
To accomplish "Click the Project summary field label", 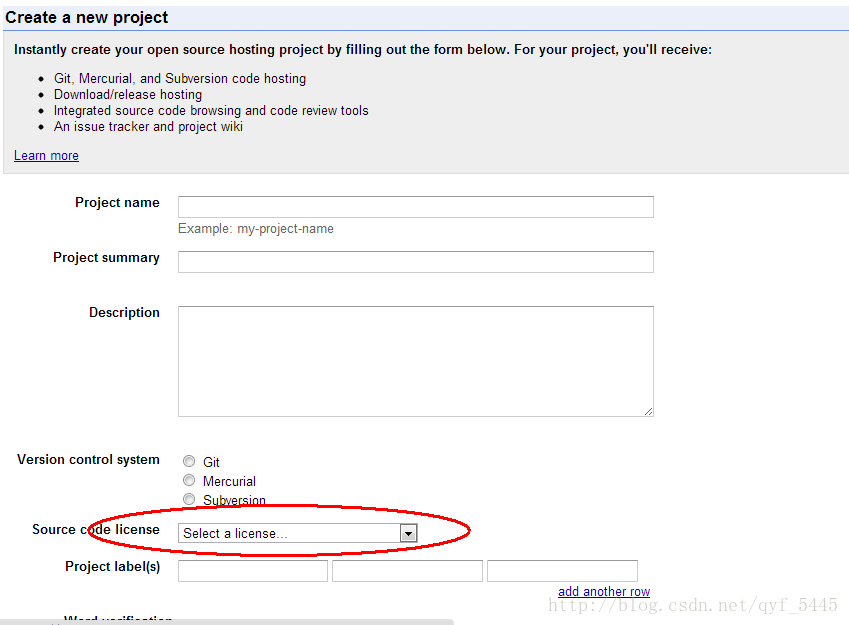I will (x=106, y=258).
